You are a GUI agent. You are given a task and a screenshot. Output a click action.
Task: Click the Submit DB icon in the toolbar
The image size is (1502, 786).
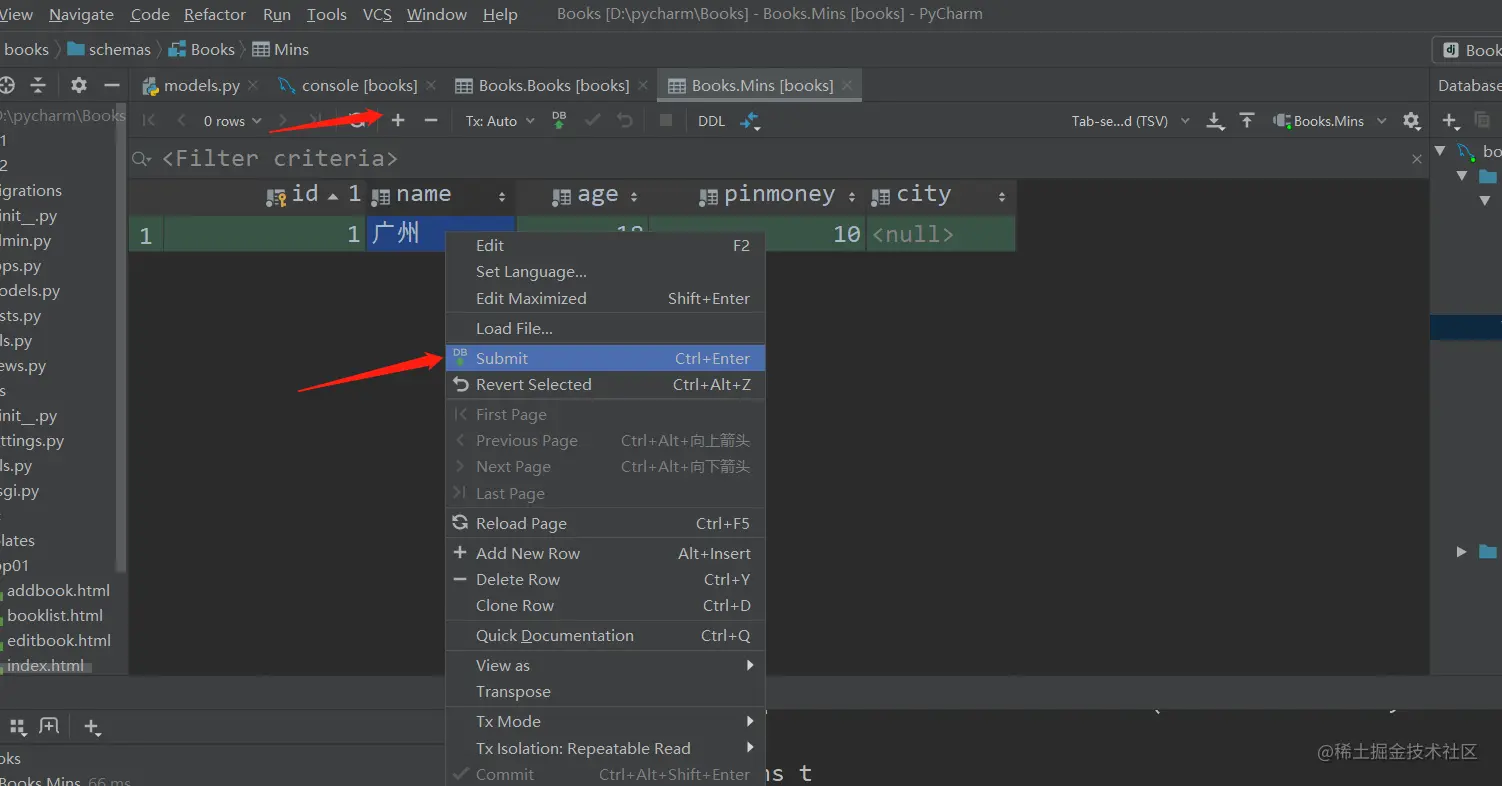tap(559, 121)
